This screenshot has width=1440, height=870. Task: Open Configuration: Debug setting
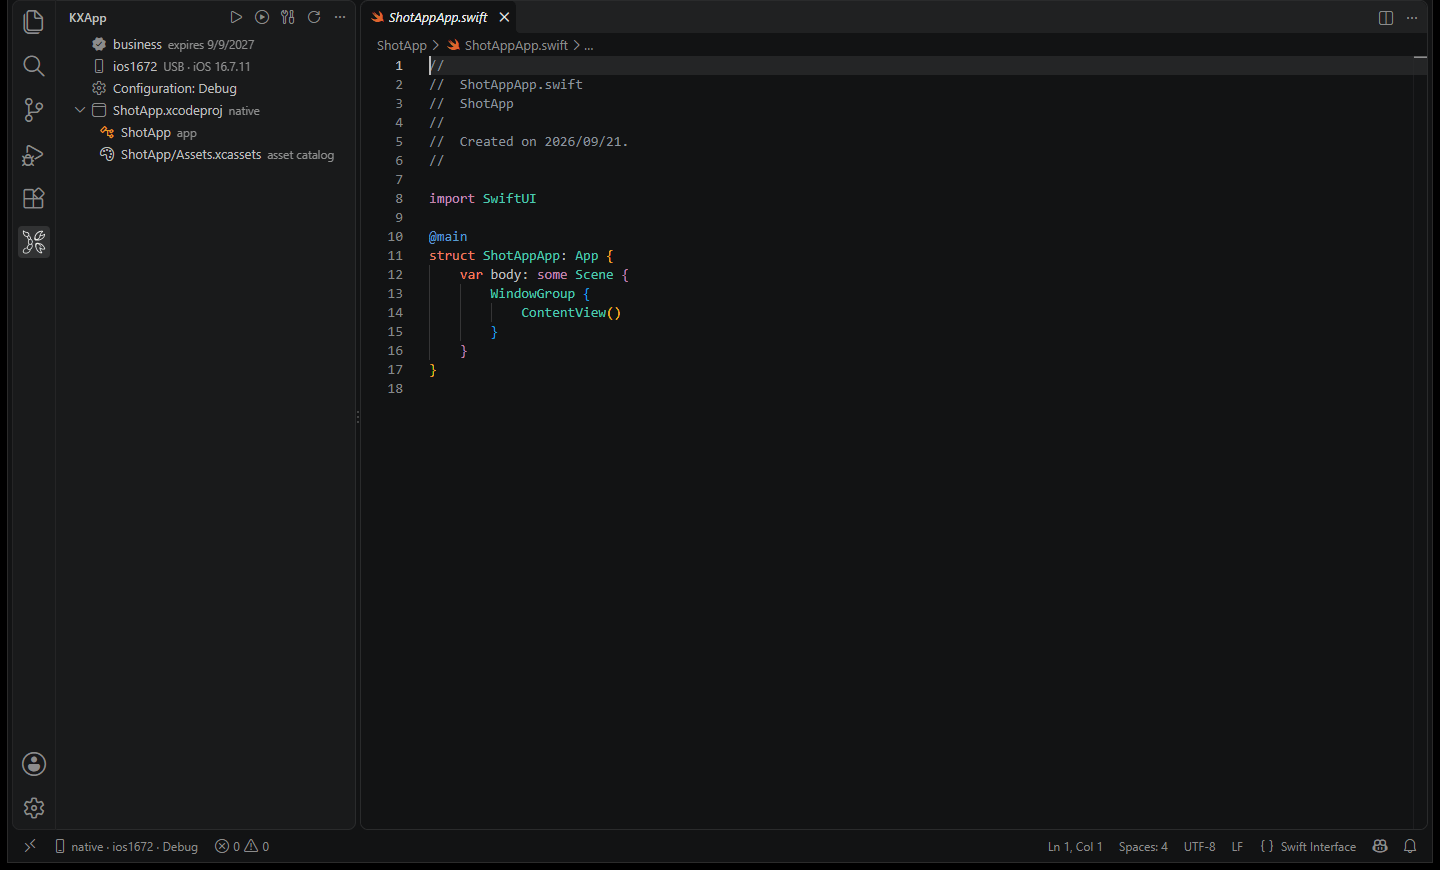206,88
